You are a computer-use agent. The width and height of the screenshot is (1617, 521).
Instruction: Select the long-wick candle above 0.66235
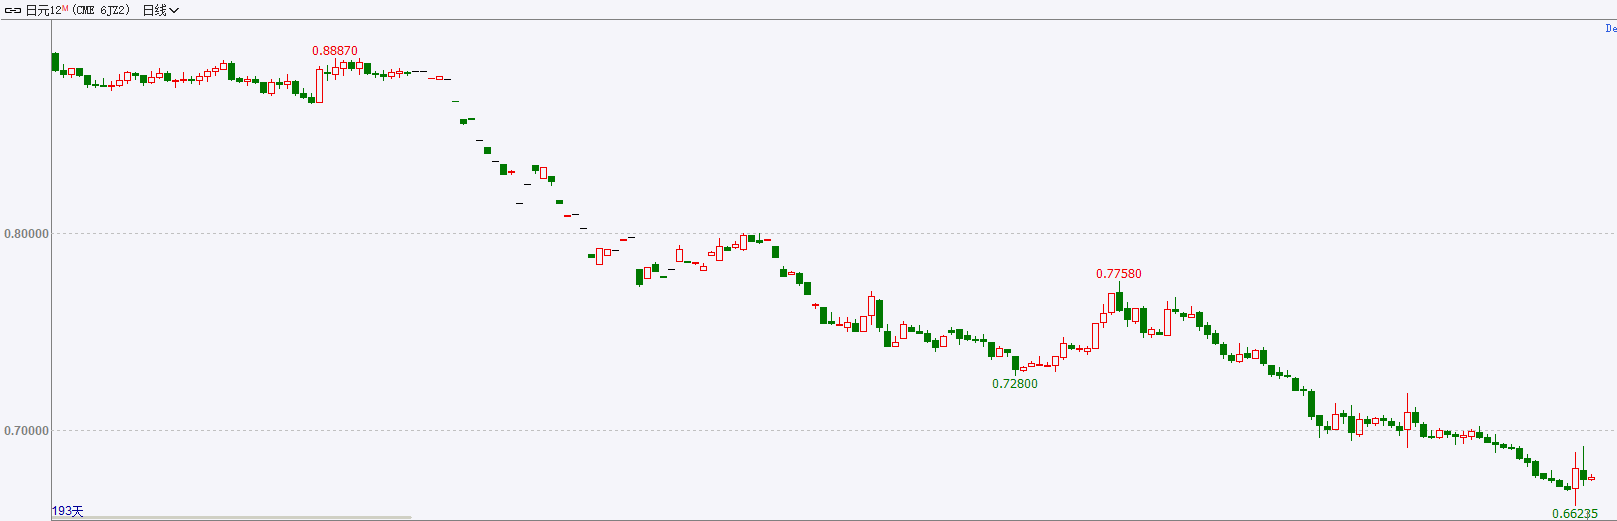[x=1575, y=477]
